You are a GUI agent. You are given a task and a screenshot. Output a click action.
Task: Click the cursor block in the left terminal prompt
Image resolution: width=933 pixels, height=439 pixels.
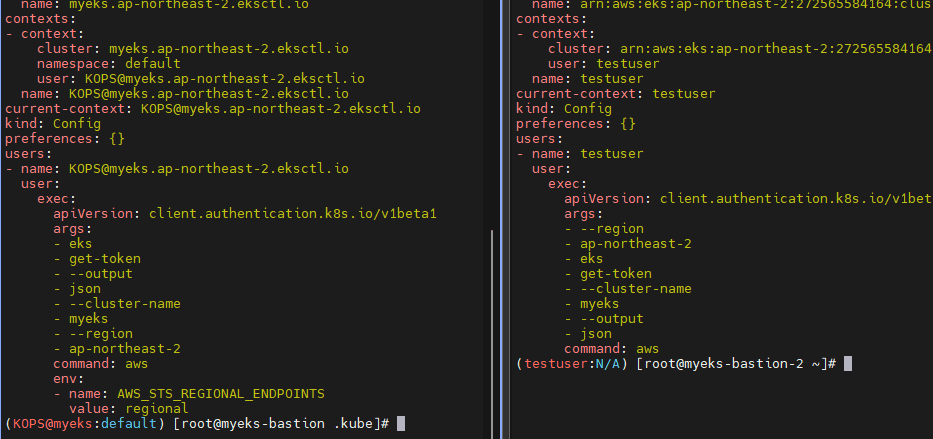pyautogui.click(x=401, y=424)
